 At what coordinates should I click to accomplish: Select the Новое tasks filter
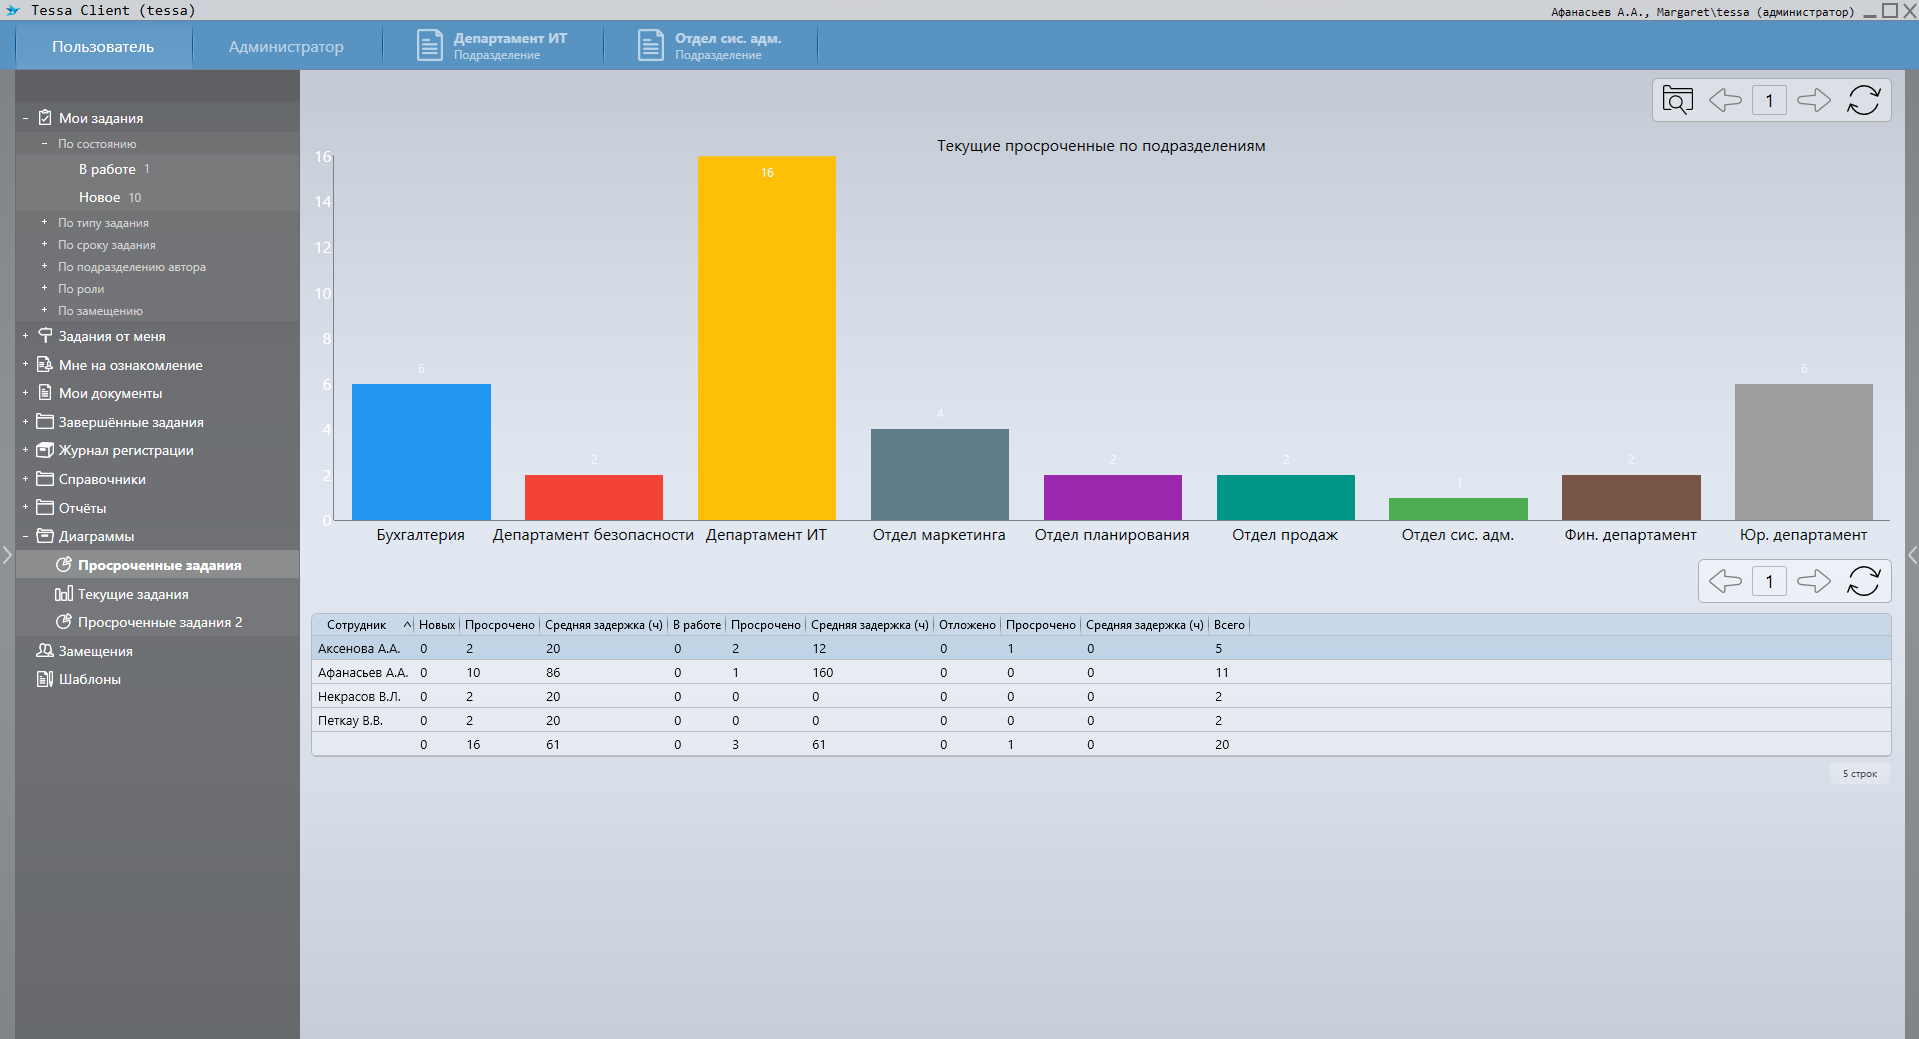click(99, 197)
